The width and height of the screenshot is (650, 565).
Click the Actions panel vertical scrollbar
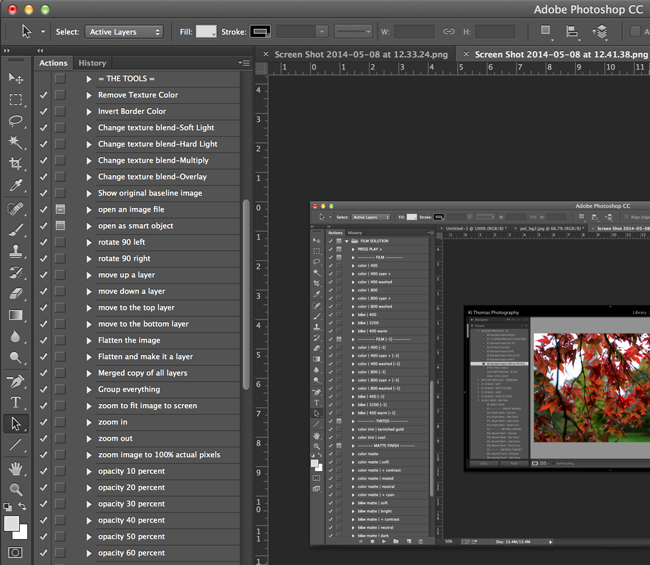click(246, 295)
